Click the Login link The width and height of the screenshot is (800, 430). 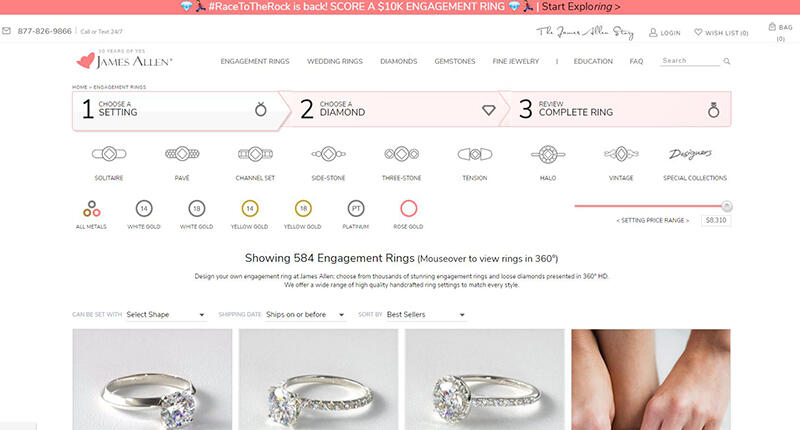(665, 33)
